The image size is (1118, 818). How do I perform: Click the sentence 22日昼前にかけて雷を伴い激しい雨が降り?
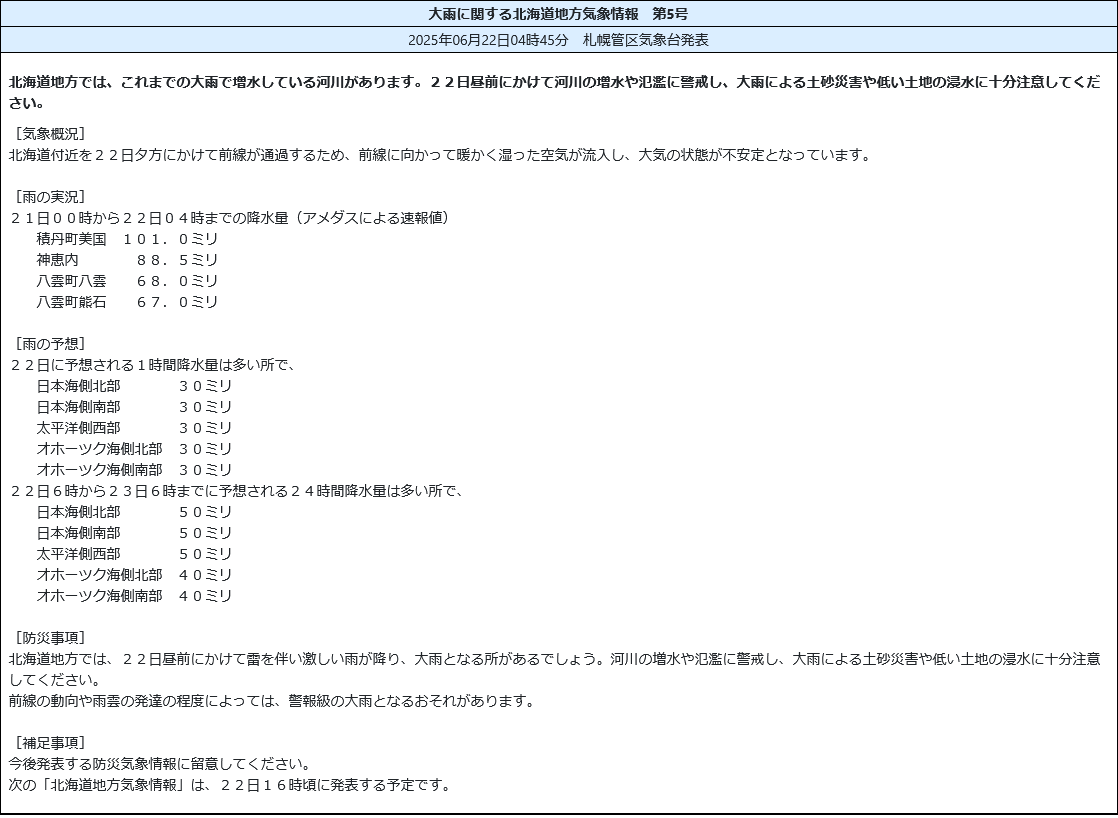[x=555, y=669]
